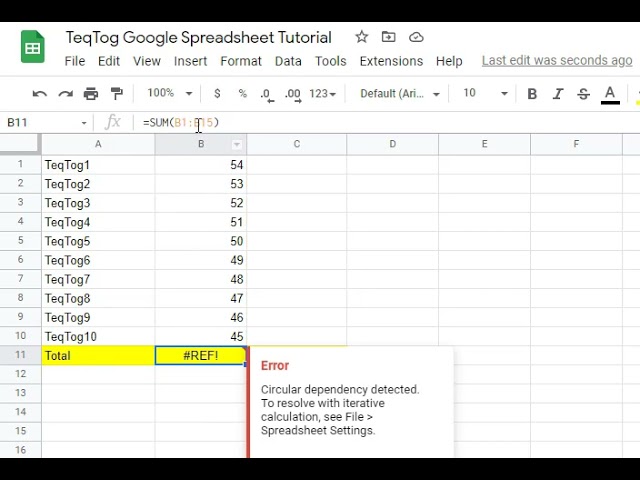Open the move-to-folder icon
Image resolution: width=640 pixels, height=480 pixels.
coord(388,37)
